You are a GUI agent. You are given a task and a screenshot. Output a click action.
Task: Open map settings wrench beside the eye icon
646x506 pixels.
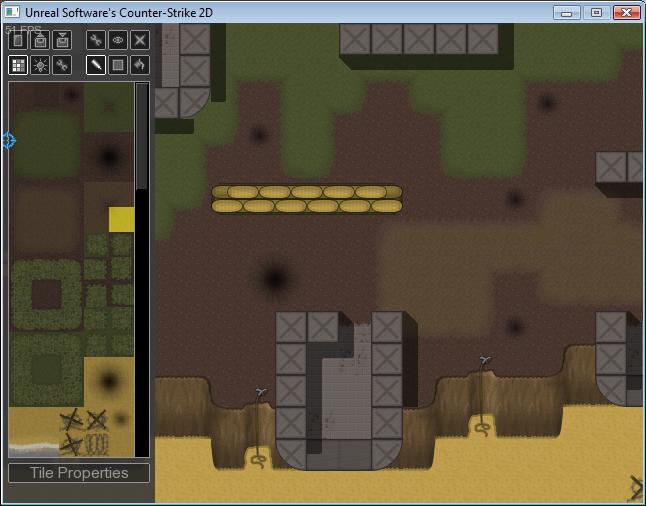[x=96, y=40]
